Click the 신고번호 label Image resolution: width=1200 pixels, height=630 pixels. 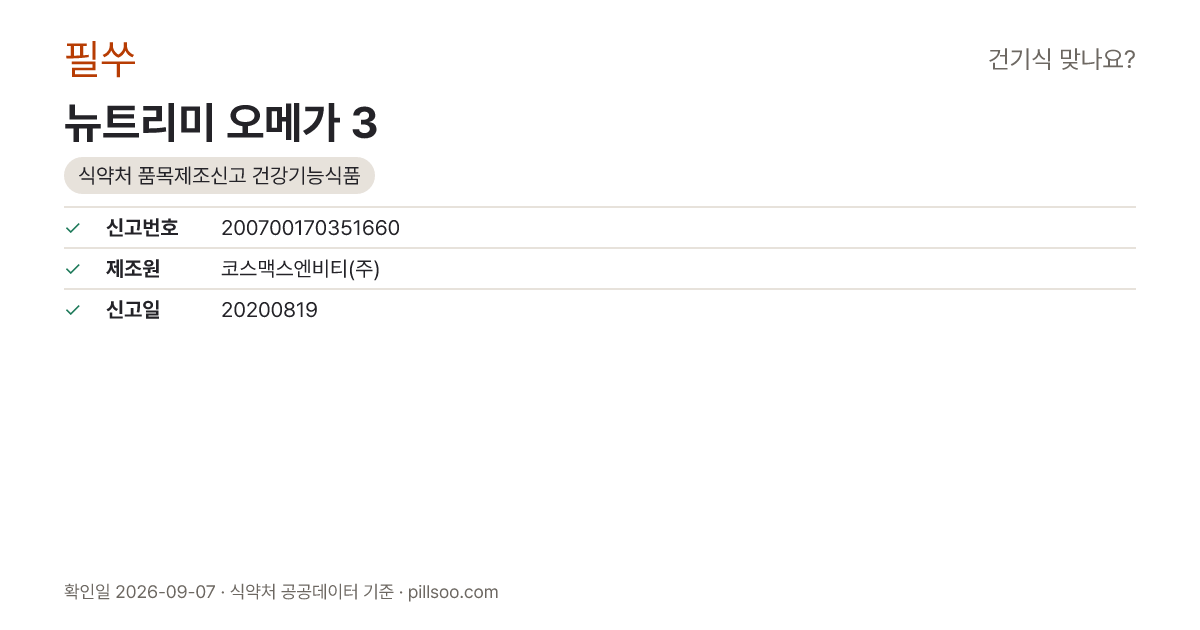coord(142,228)
